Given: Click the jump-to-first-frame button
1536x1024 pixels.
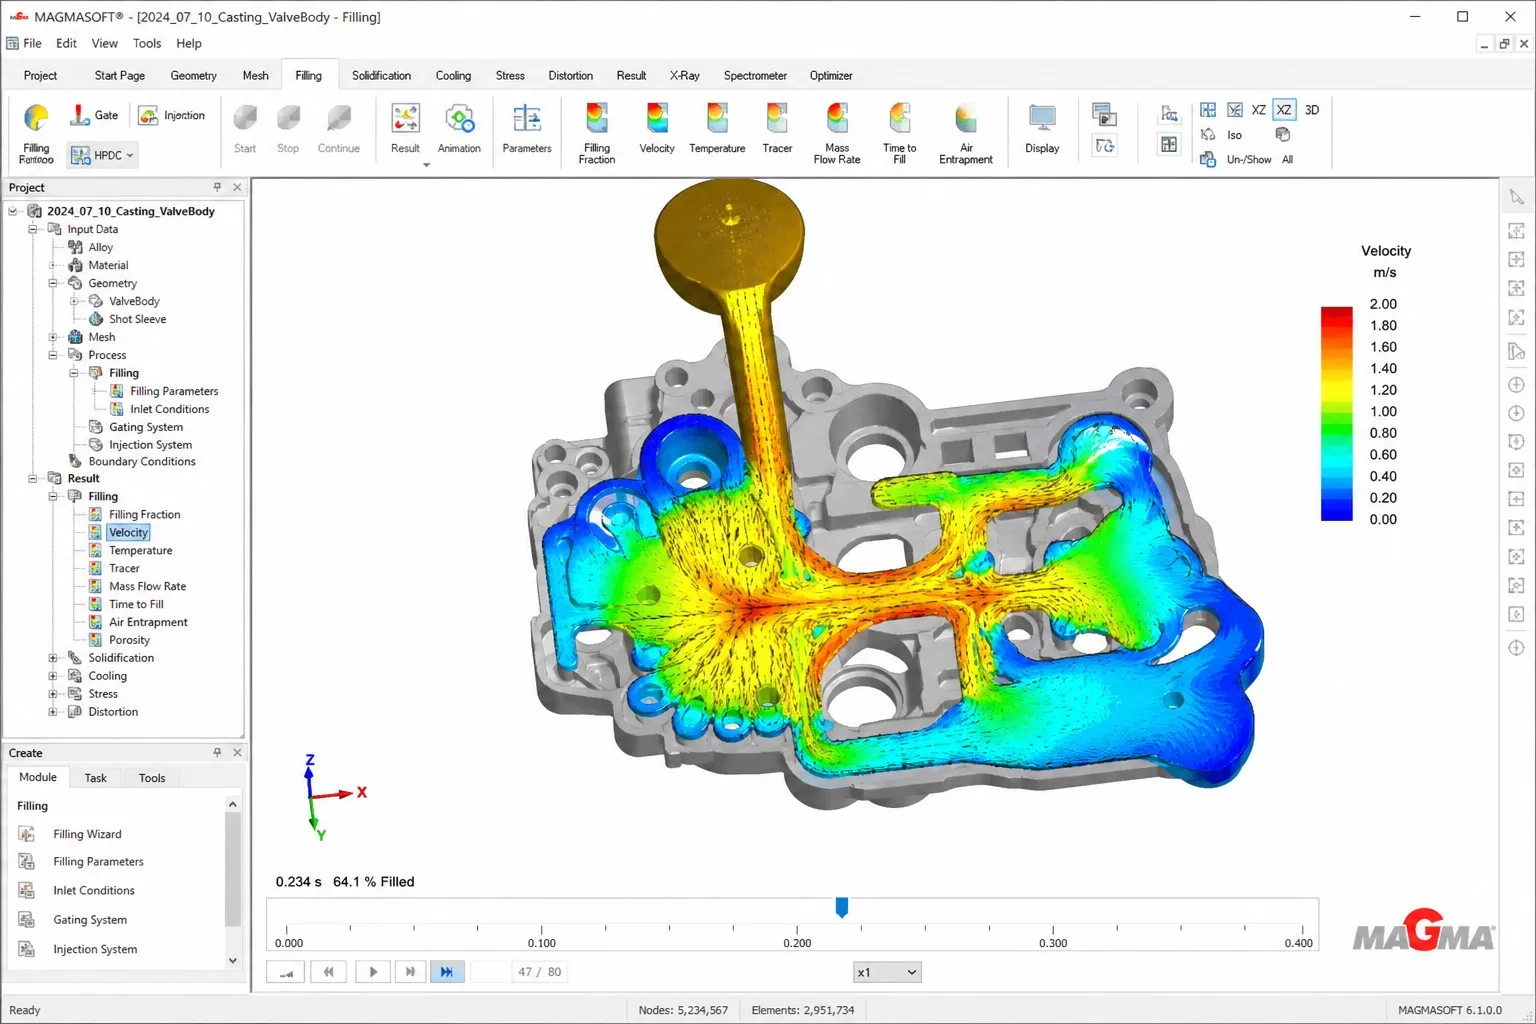Looking at the screenshot, I should click(286, 972).
